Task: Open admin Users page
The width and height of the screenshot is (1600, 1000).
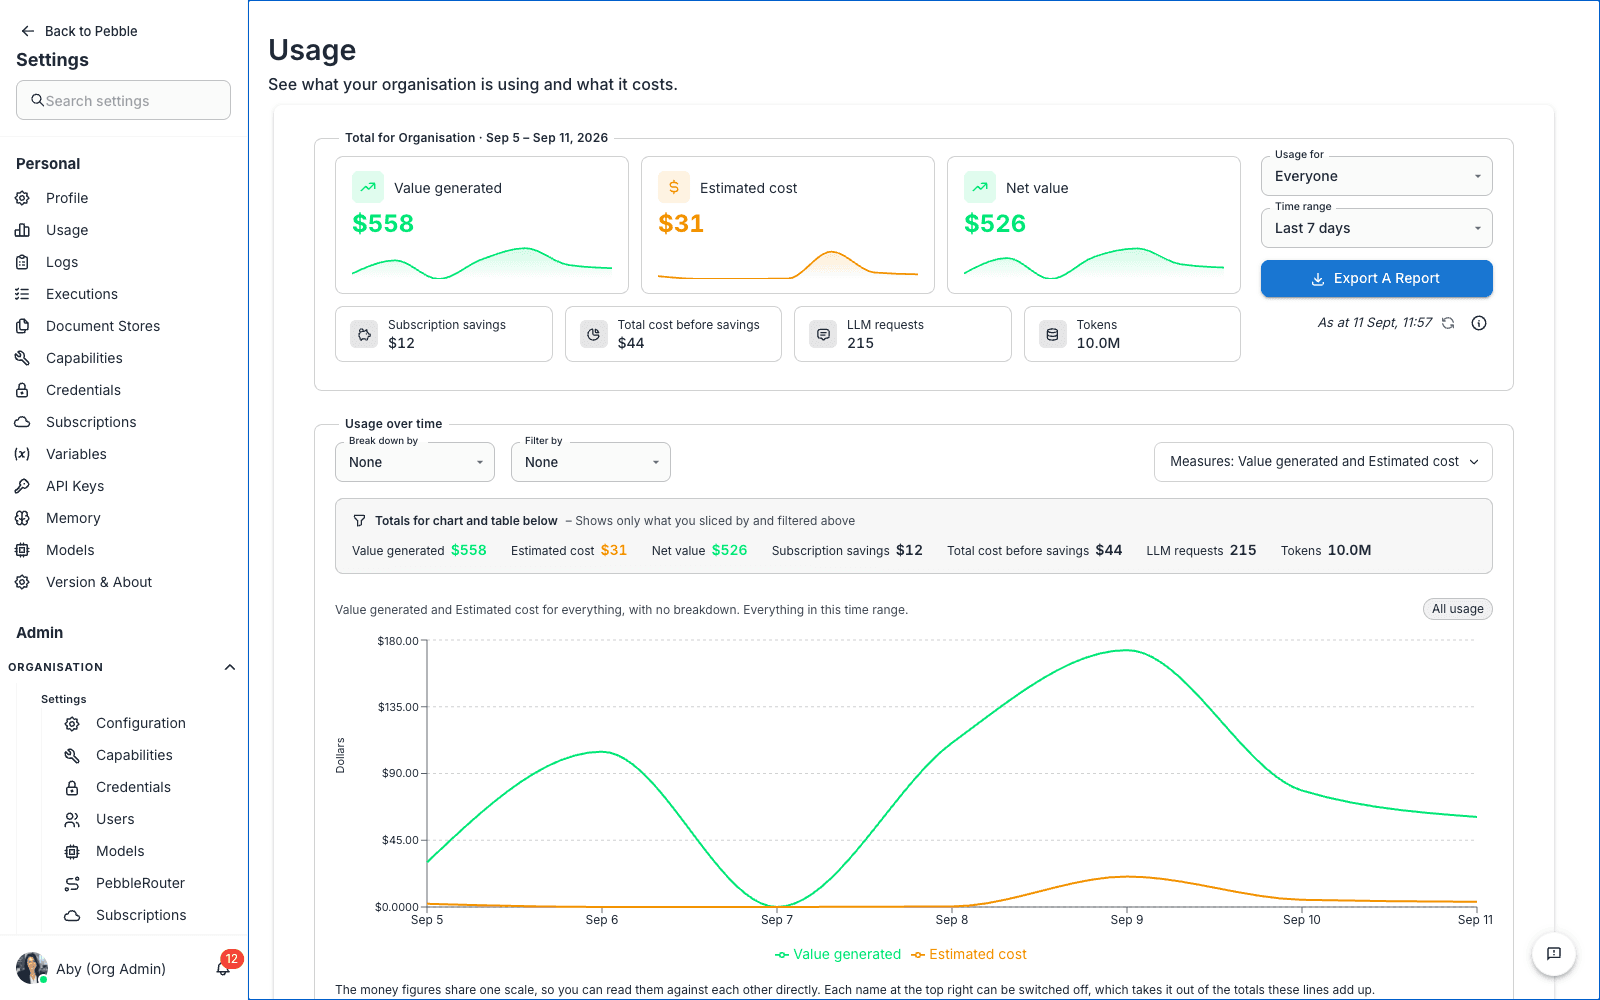Action: (115, 820)
